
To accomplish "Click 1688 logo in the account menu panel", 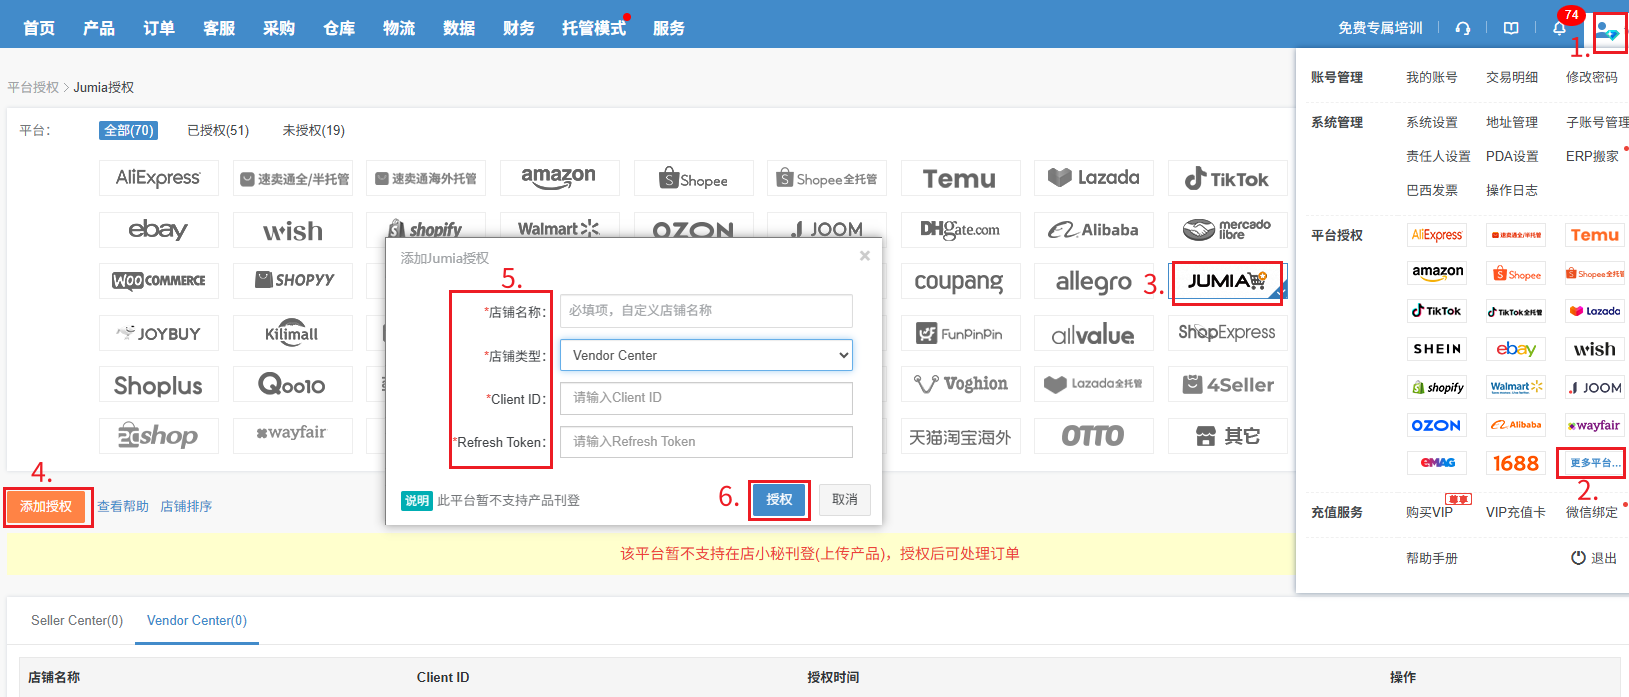I will [1516, 462].
